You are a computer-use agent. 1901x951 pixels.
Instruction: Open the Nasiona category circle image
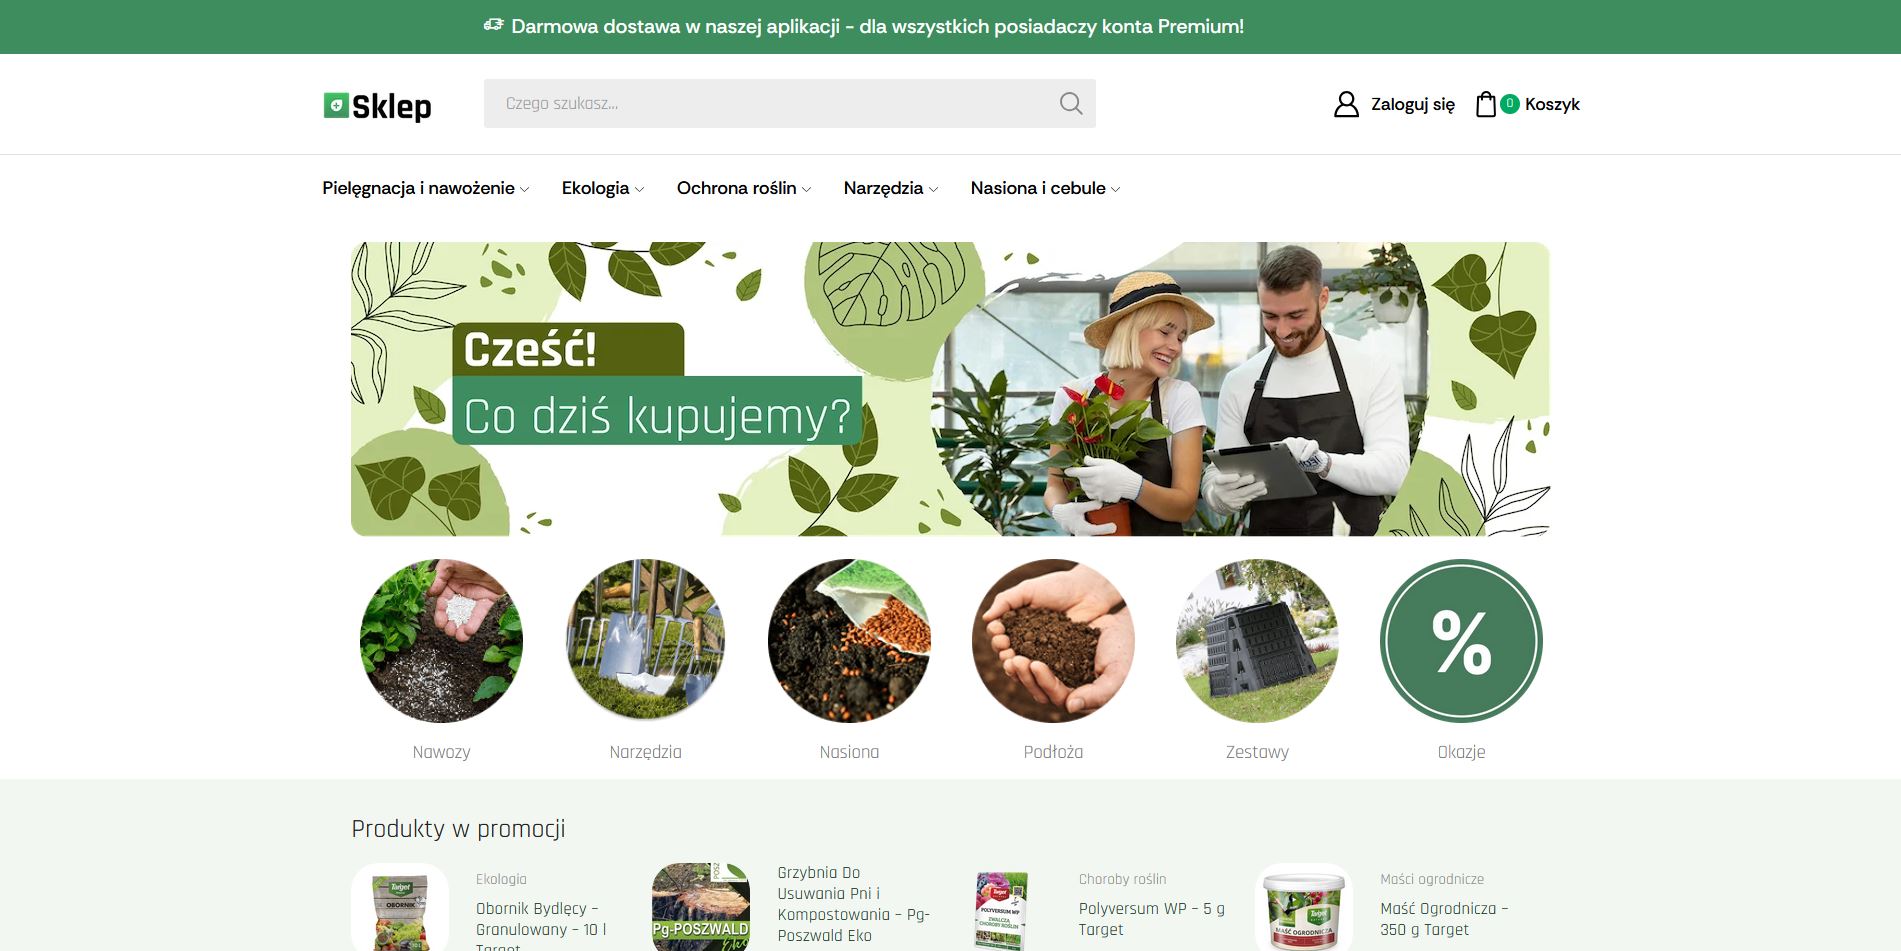pos(849,640)
